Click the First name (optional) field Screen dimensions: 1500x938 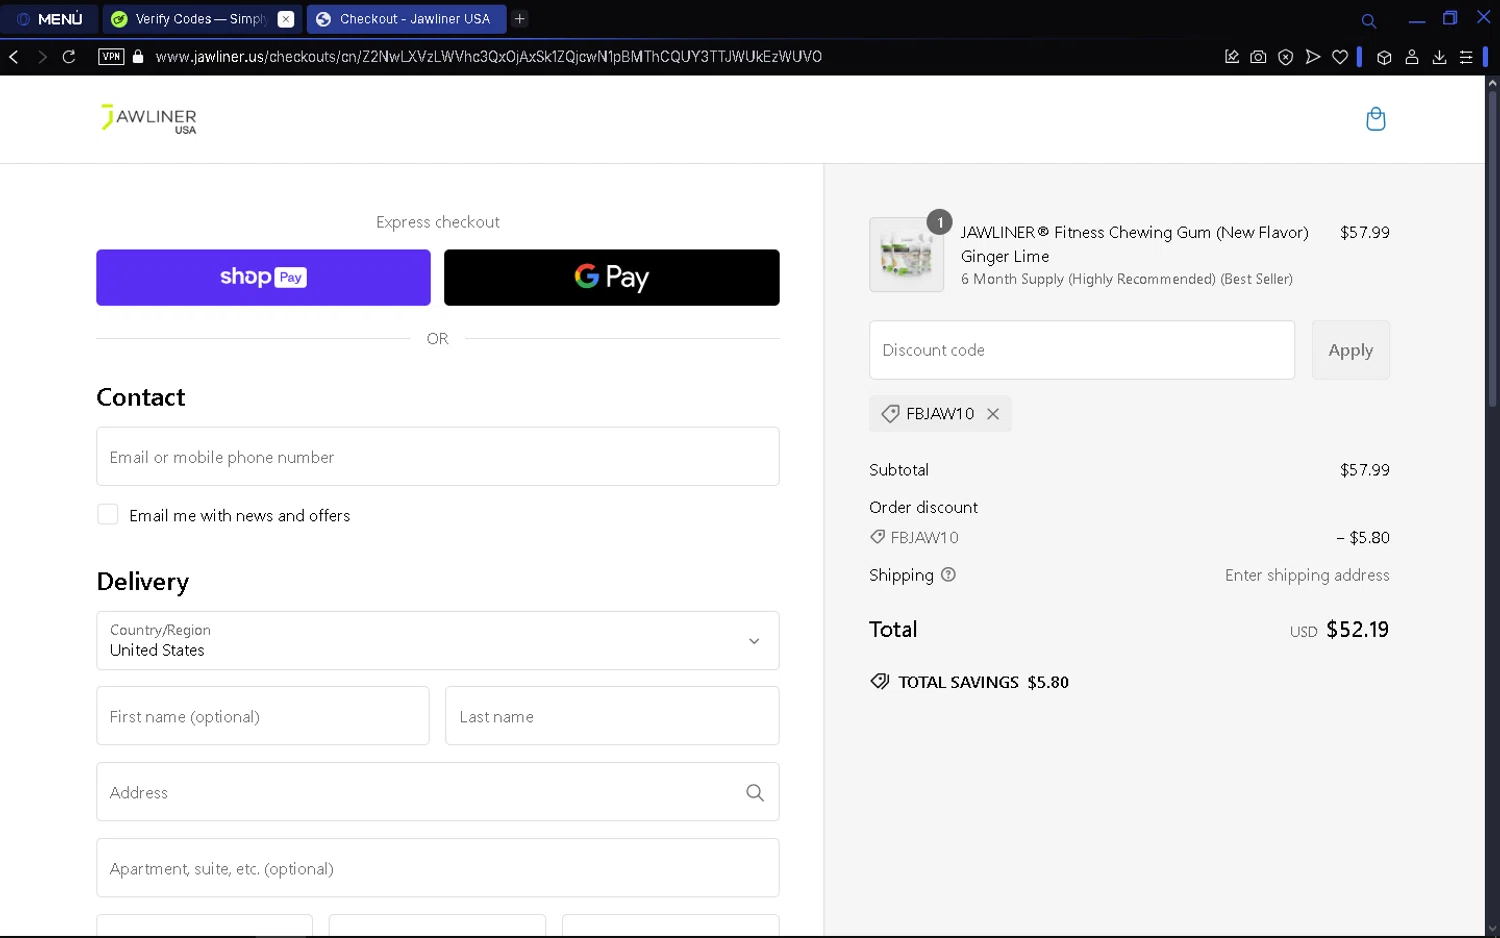click(263, 716)
